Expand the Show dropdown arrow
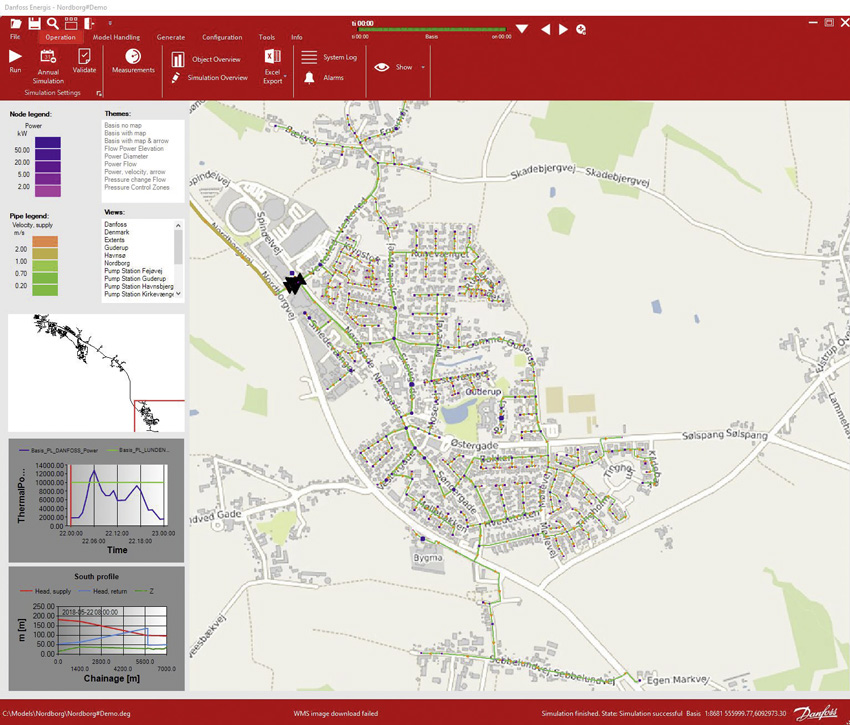850x725 pixels. tap(423, 67)
